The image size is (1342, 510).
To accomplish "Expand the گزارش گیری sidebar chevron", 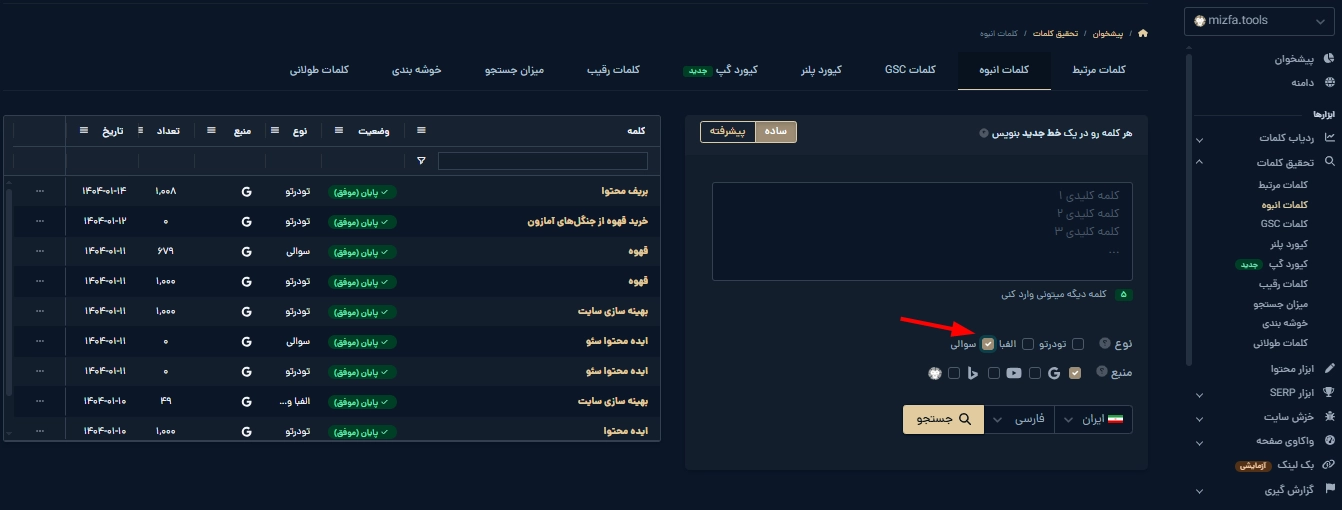I will point(1200,490).
